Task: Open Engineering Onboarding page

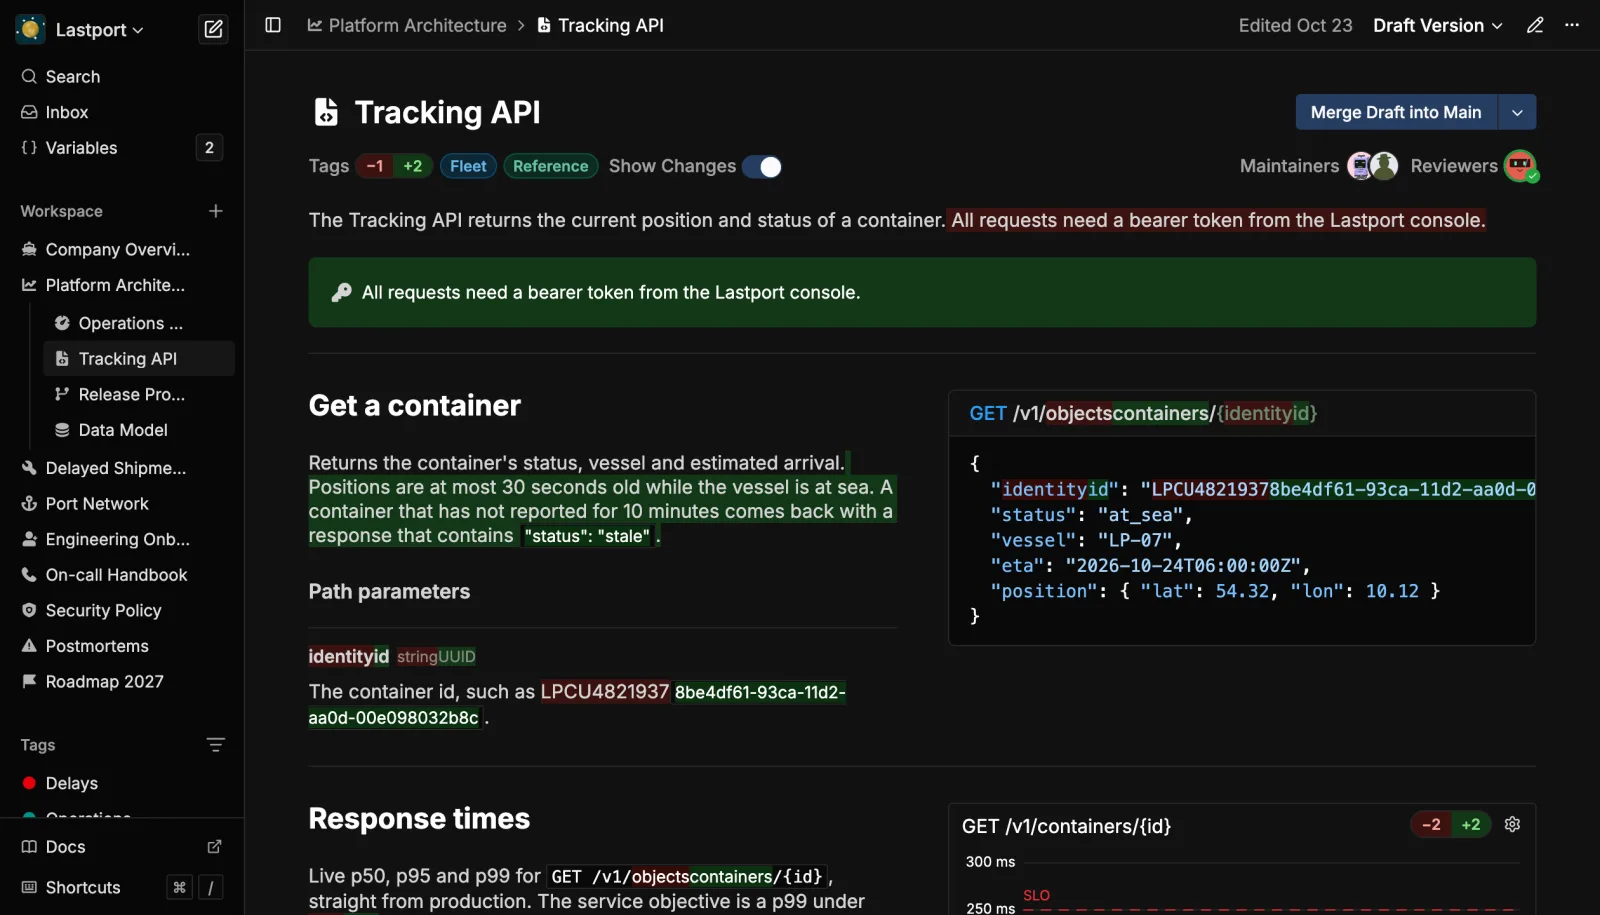Action: (122, 539)
